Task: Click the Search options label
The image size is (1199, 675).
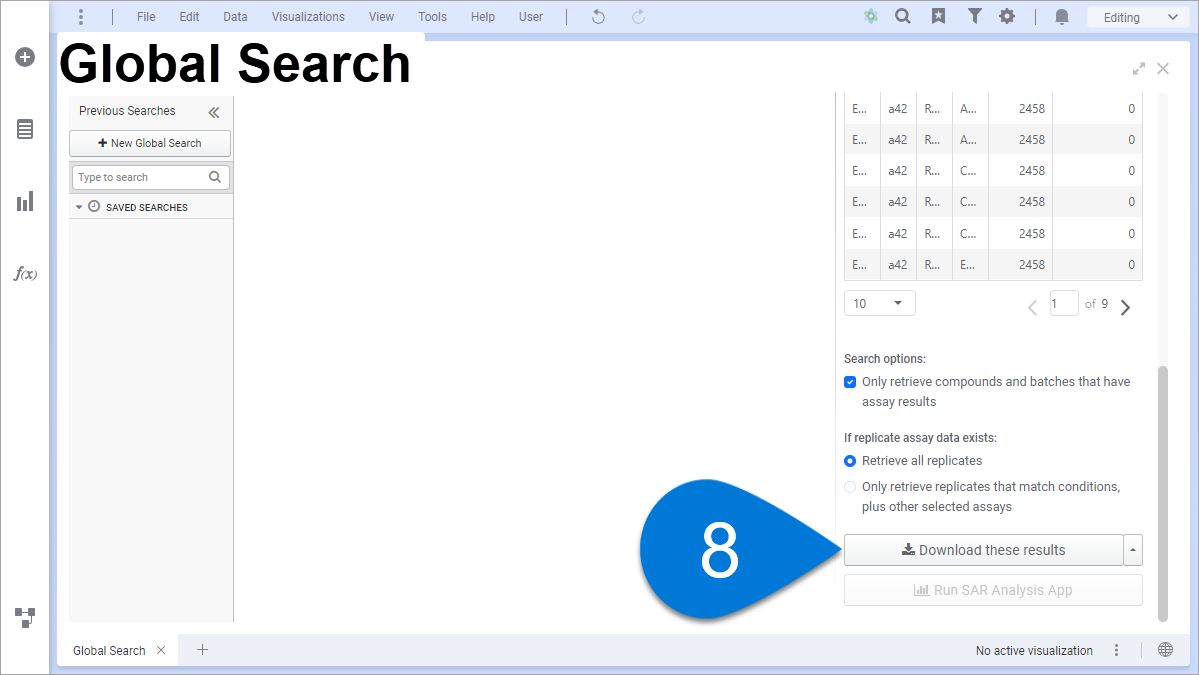Action: click(885, 359)
